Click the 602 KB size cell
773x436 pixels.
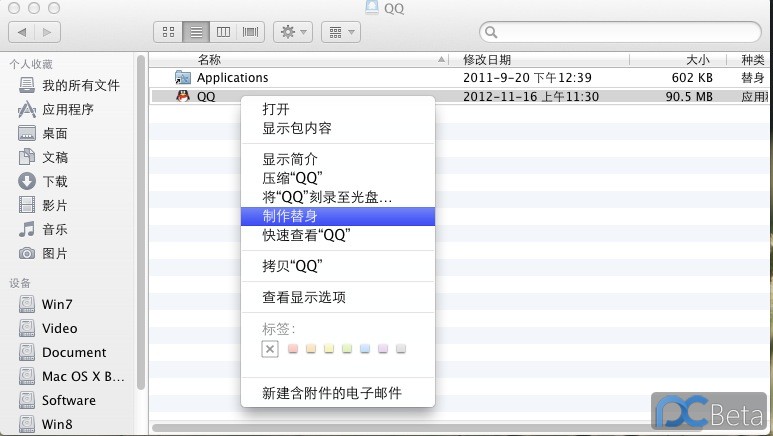click(692, 77)
